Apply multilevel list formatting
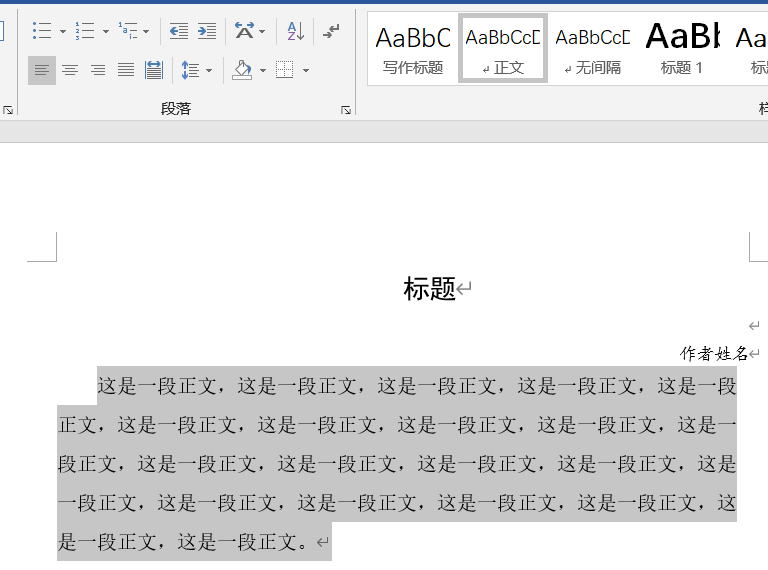Viewport: 768px width, 570px height. click(x=128, y=31)
